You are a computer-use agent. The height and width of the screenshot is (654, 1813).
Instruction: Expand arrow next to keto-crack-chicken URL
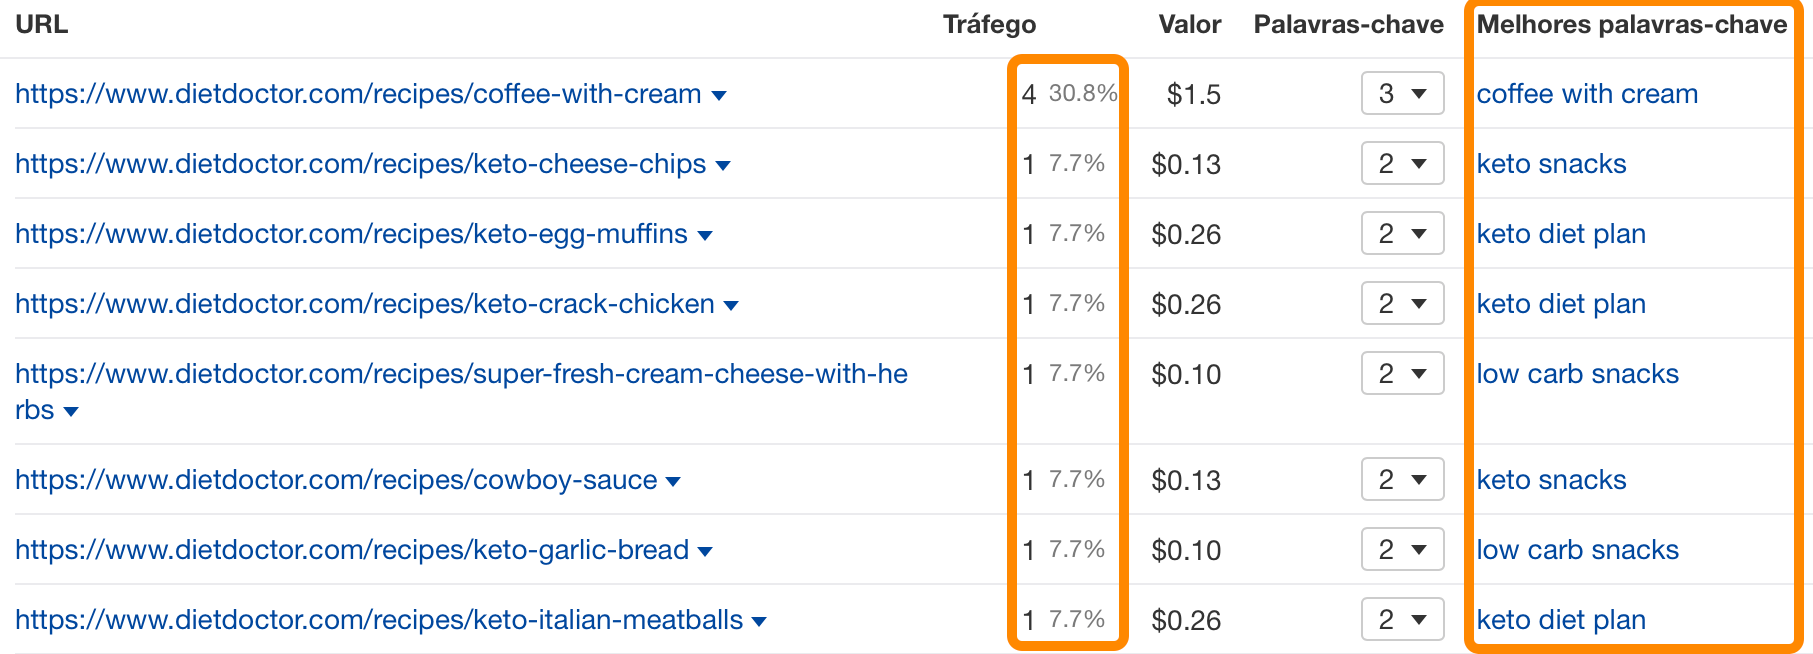731,306
